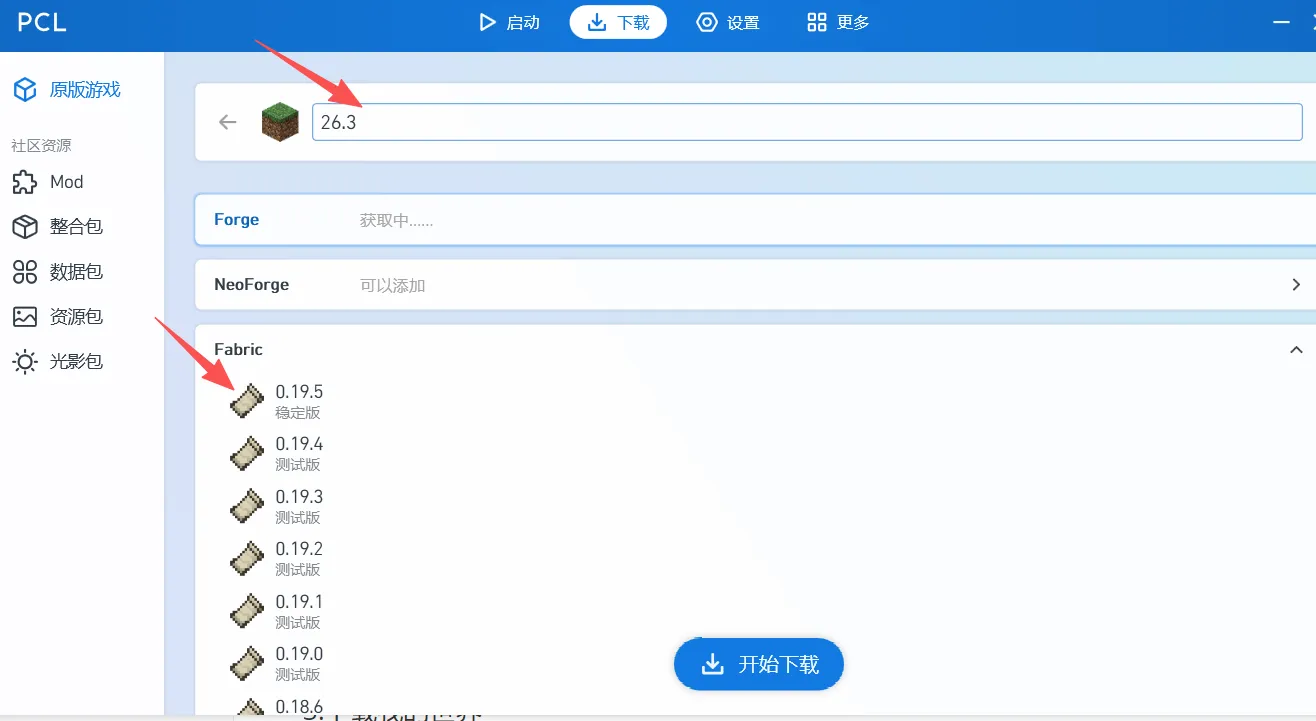Collapse the Fabric section chevron

point(1296,350)
